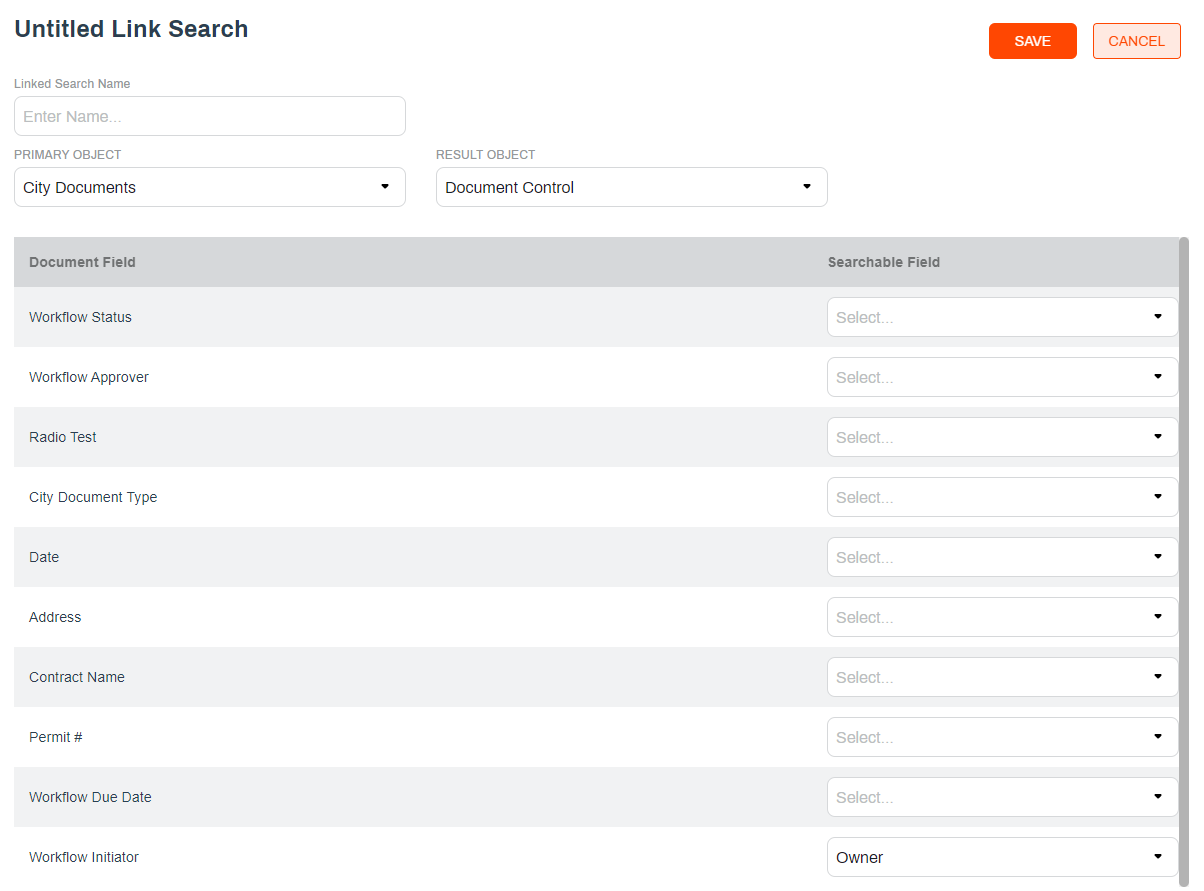The width and height of the screenshot is (1204, 891).
Task: Click the PRIMARY OBJECT label
Action: [x=68, y=155]
